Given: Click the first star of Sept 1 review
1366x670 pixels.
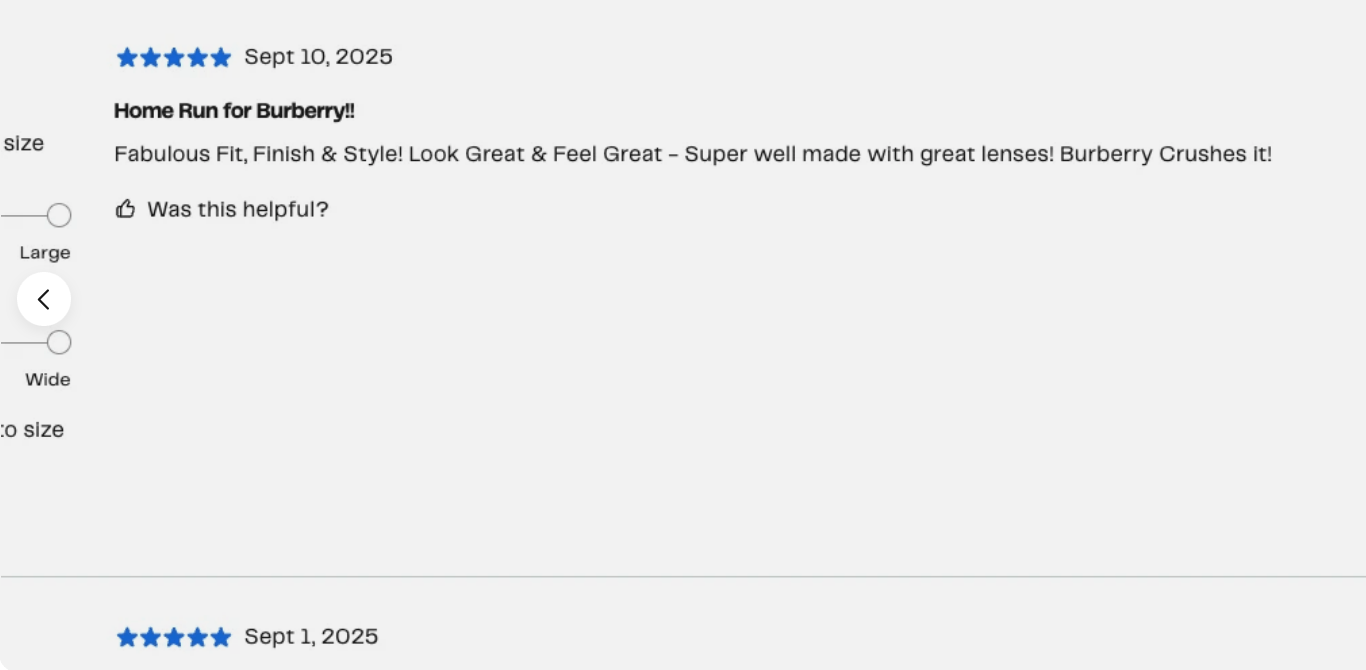Looking at the screenshot, I should tap(127, 638).
